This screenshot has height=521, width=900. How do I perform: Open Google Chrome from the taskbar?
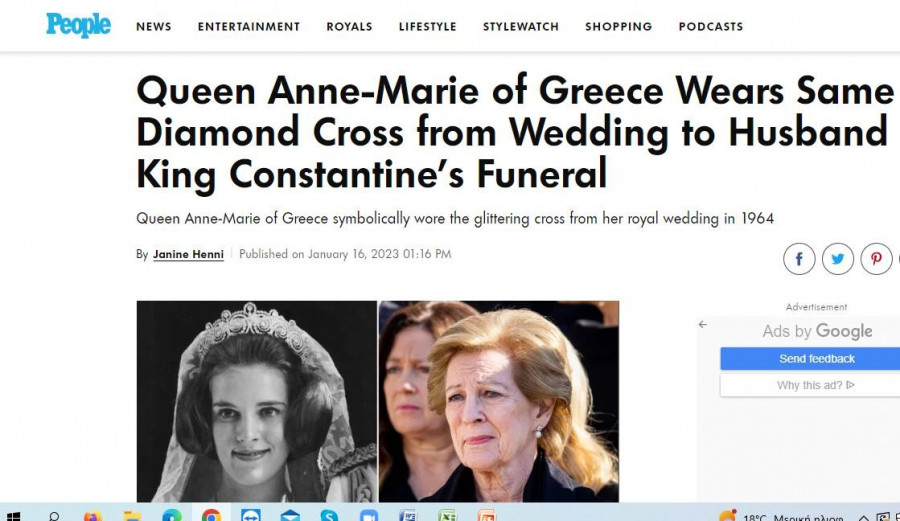211,514
